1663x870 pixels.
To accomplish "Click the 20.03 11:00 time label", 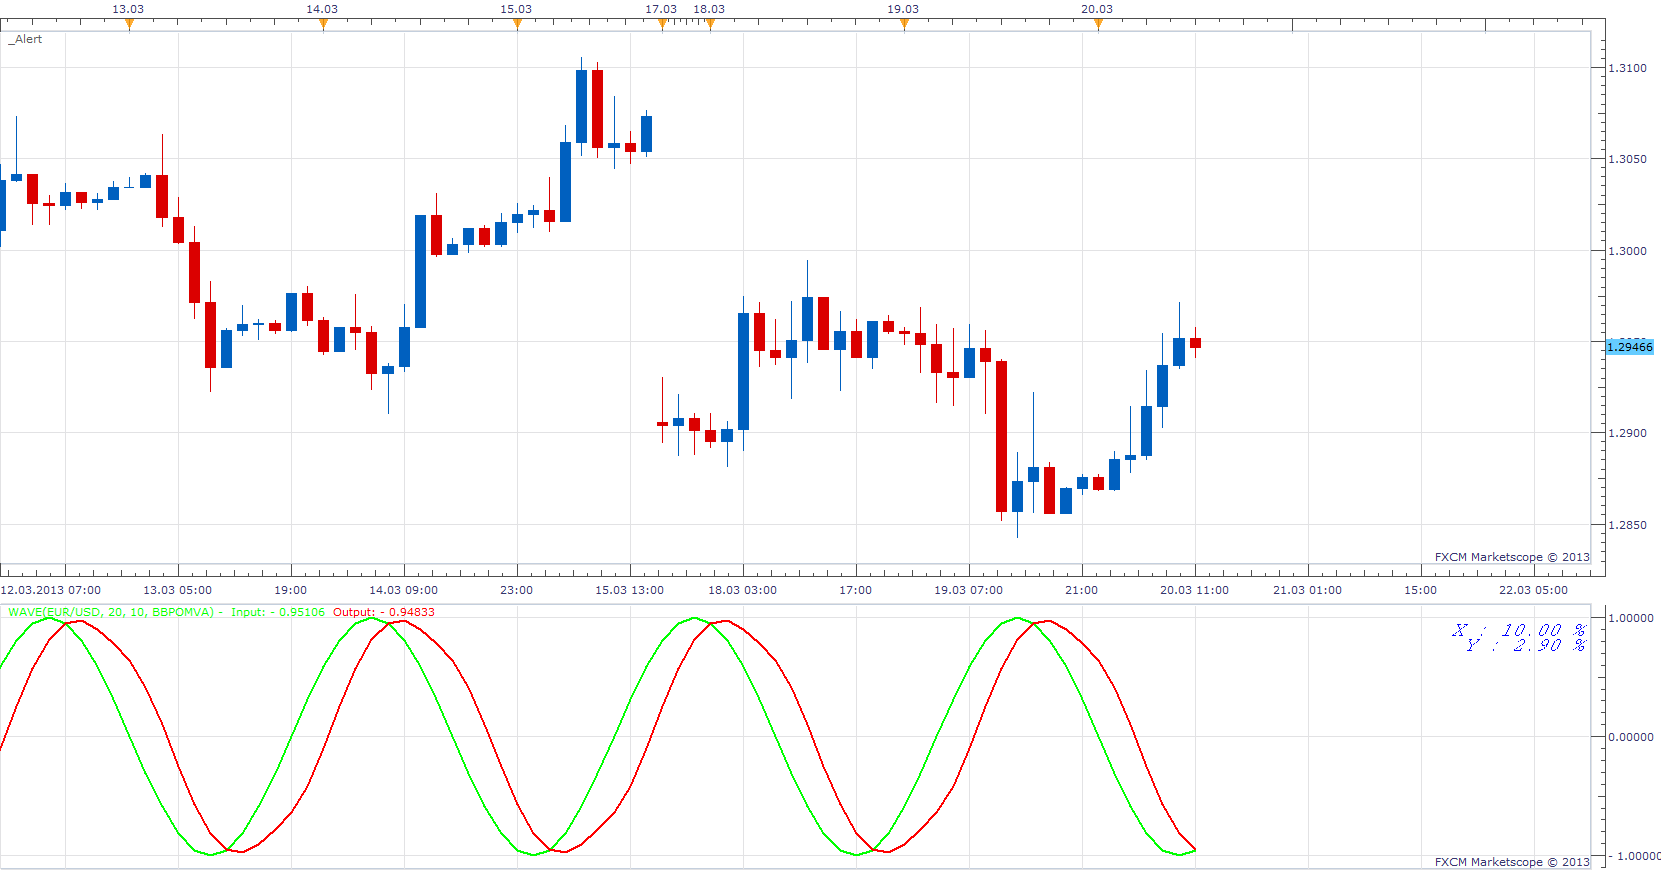I will 1194,590.
